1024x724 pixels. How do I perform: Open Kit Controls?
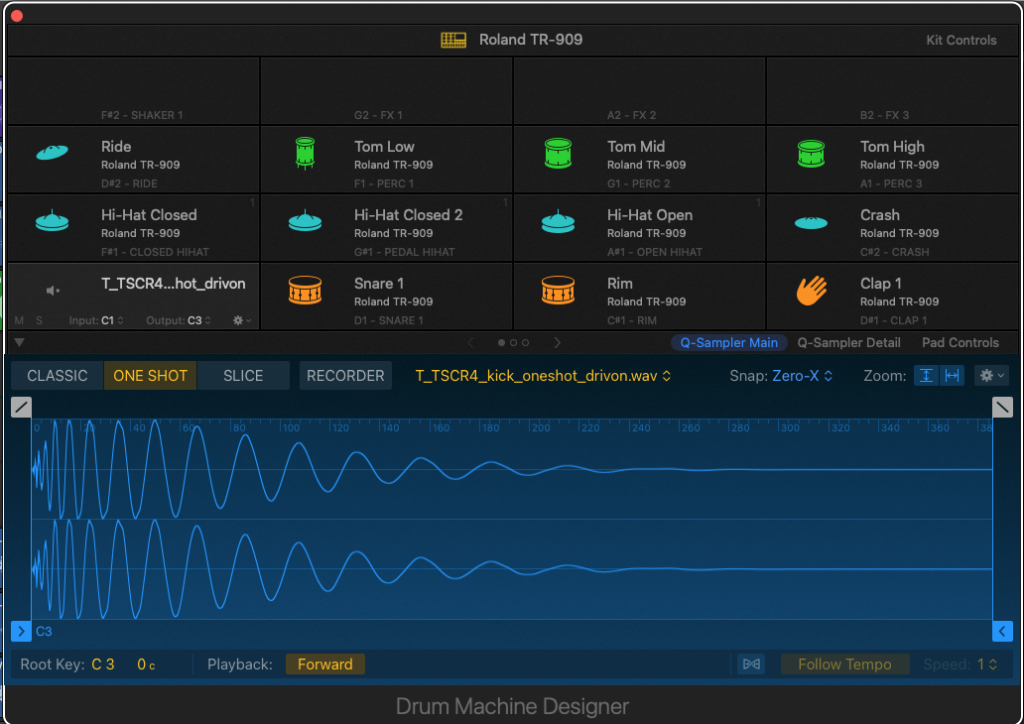[x=961, y=40]
